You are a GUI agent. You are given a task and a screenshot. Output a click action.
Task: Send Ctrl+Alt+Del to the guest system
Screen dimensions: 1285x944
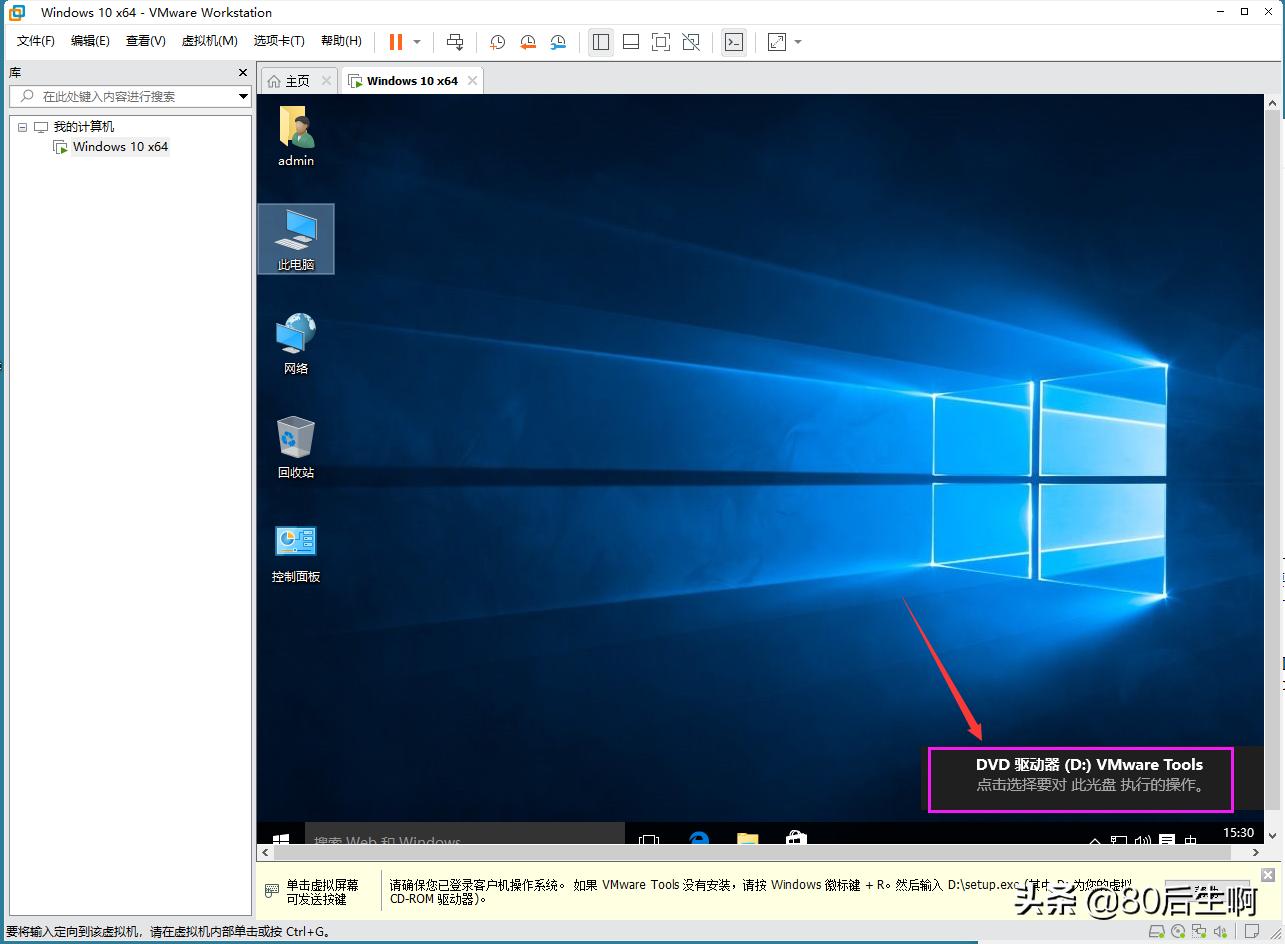tap(455, 42)
